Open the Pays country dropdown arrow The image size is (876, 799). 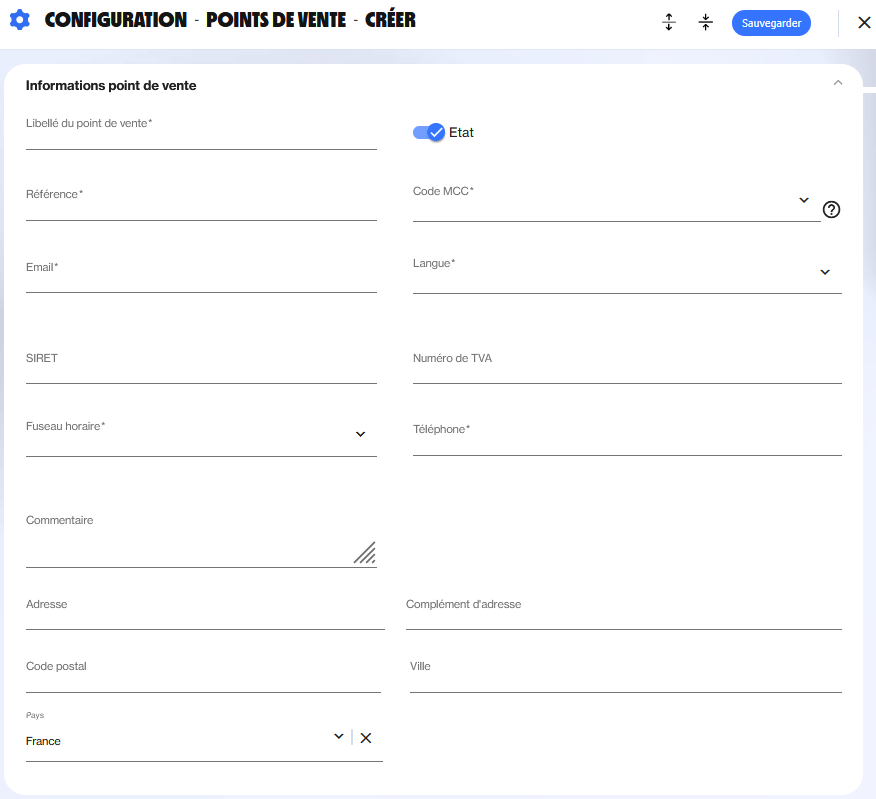[x=339, y=737]
